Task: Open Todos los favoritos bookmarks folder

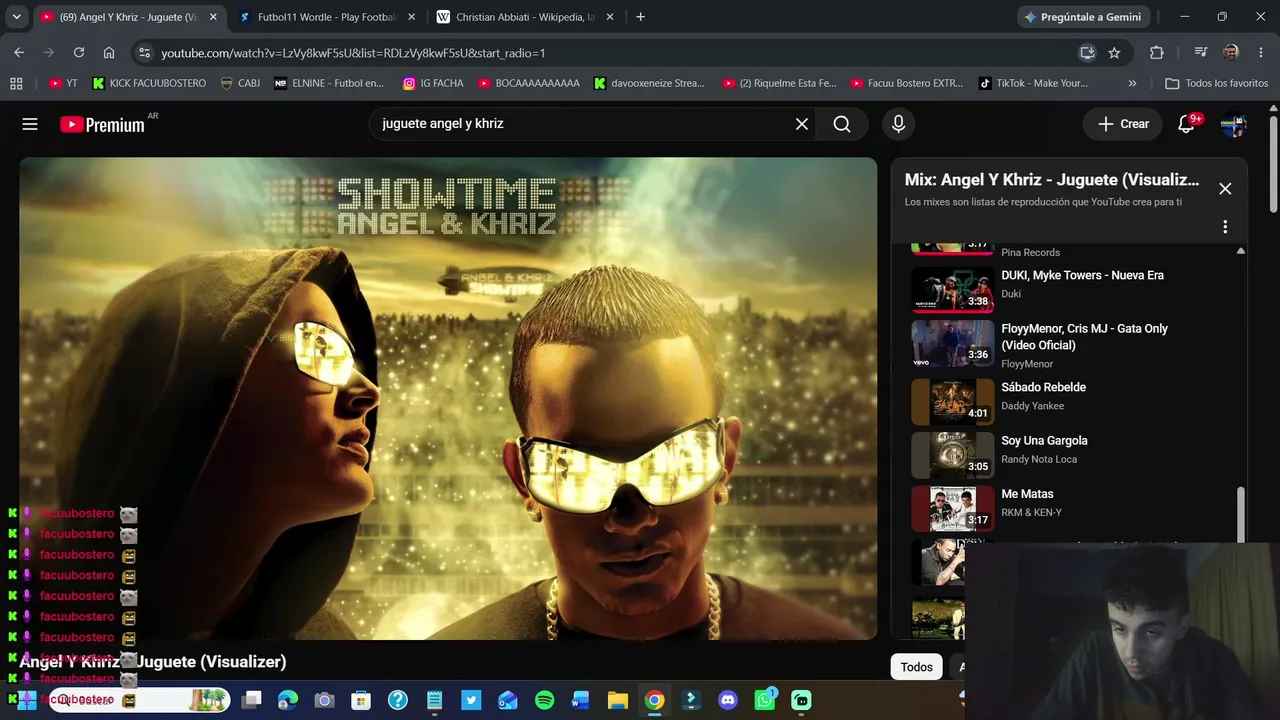Action: click(1216, 83)
